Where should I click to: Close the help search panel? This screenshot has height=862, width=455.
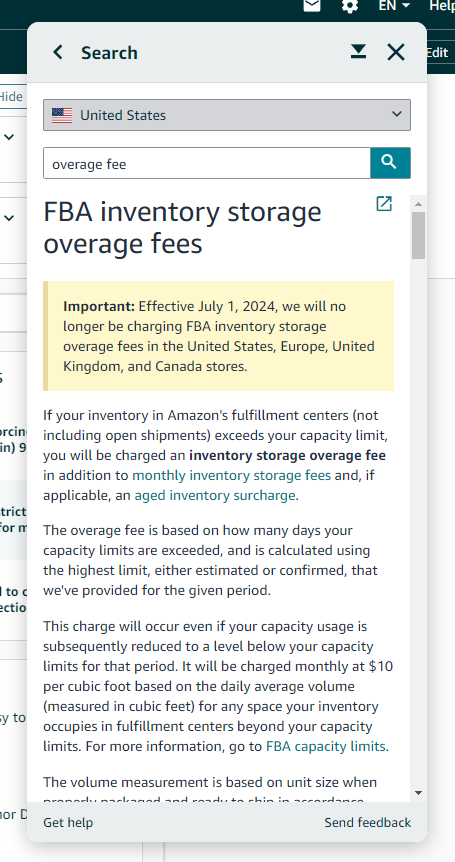[396, 52]
